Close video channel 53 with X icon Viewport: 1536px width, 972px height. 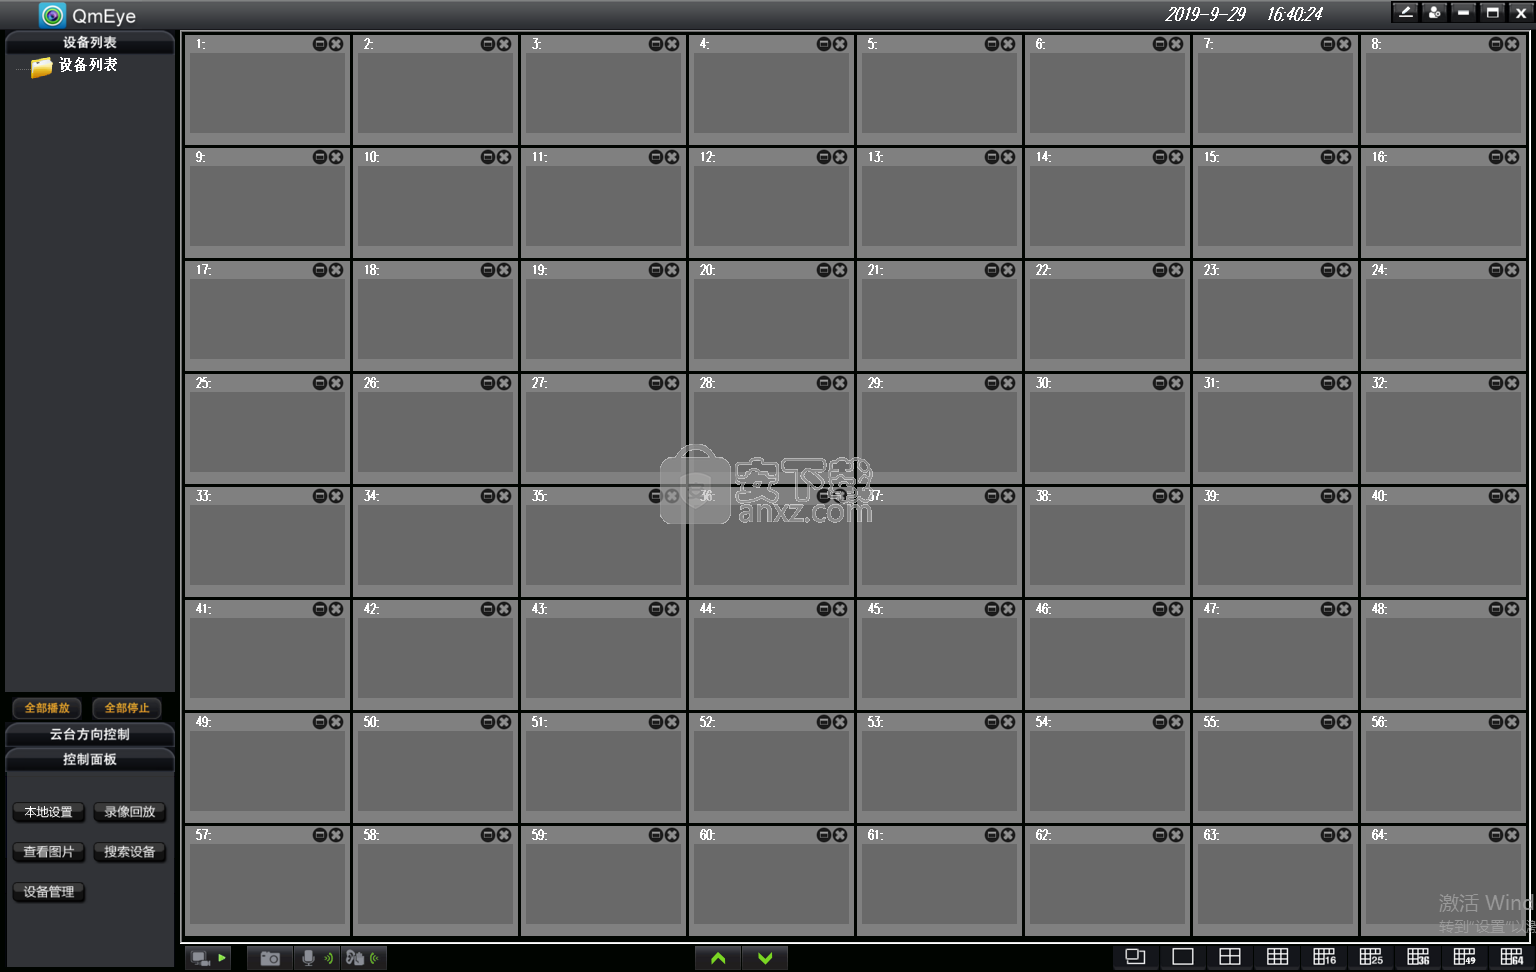[x=1008, y=722]
